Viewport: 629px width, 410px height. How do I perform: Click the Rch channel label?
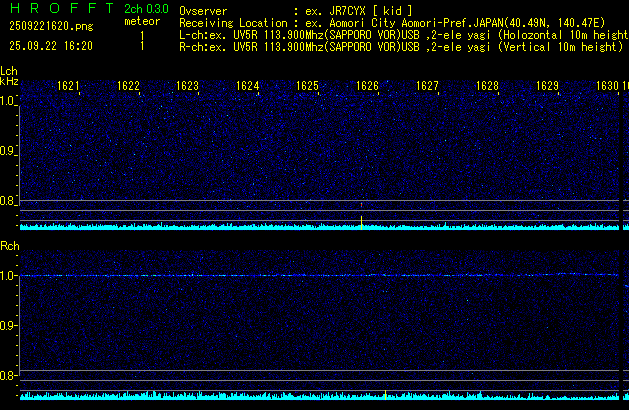(9, 245)
